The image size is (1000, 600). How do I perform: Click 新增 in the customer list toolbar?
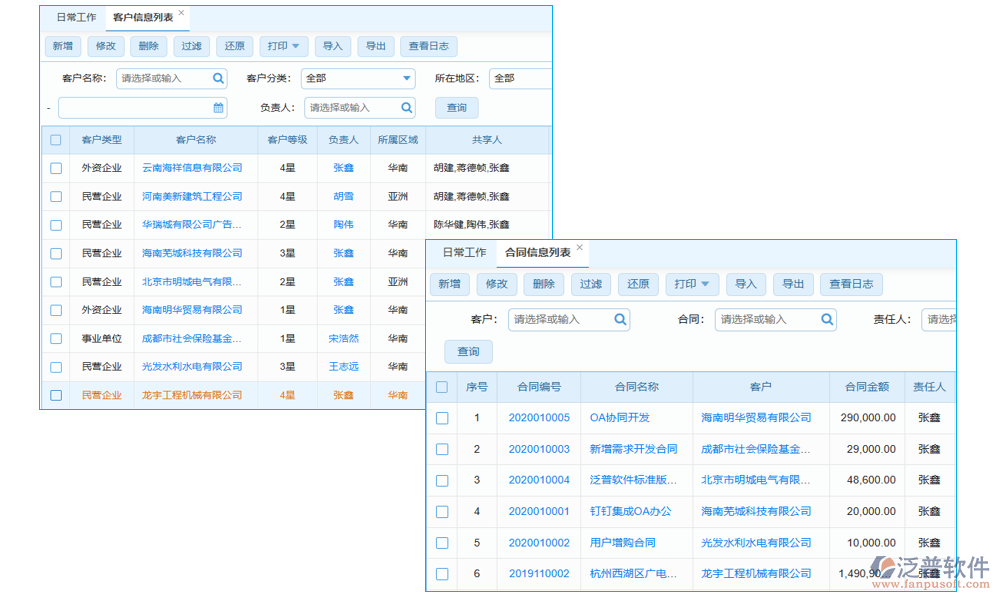pyautogui.click(x=62, y=46)
